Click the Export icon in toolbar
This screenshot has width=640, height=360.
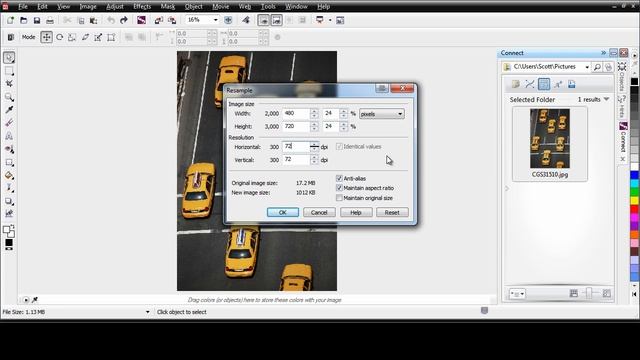pyautogui.click(x=172, y=20)
